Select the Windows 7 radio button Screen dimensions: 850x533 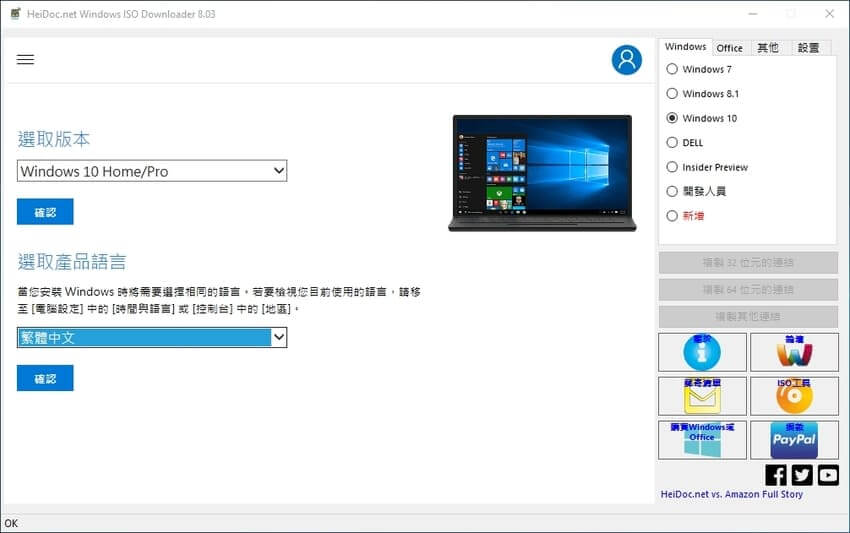[672, 69]
